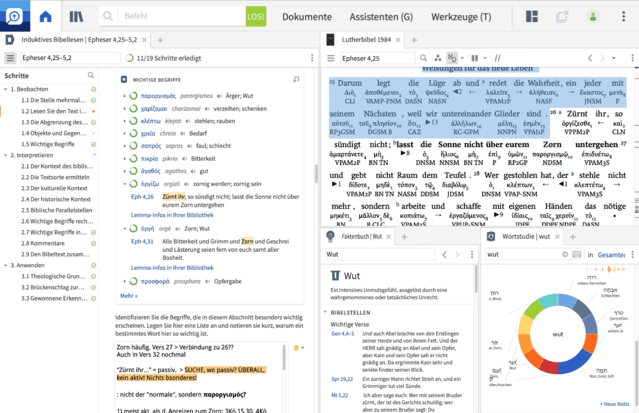Viewport: 639px width, 413px height.
Task: Expand the παροργισμός term entry
Action: click(126, 96)
